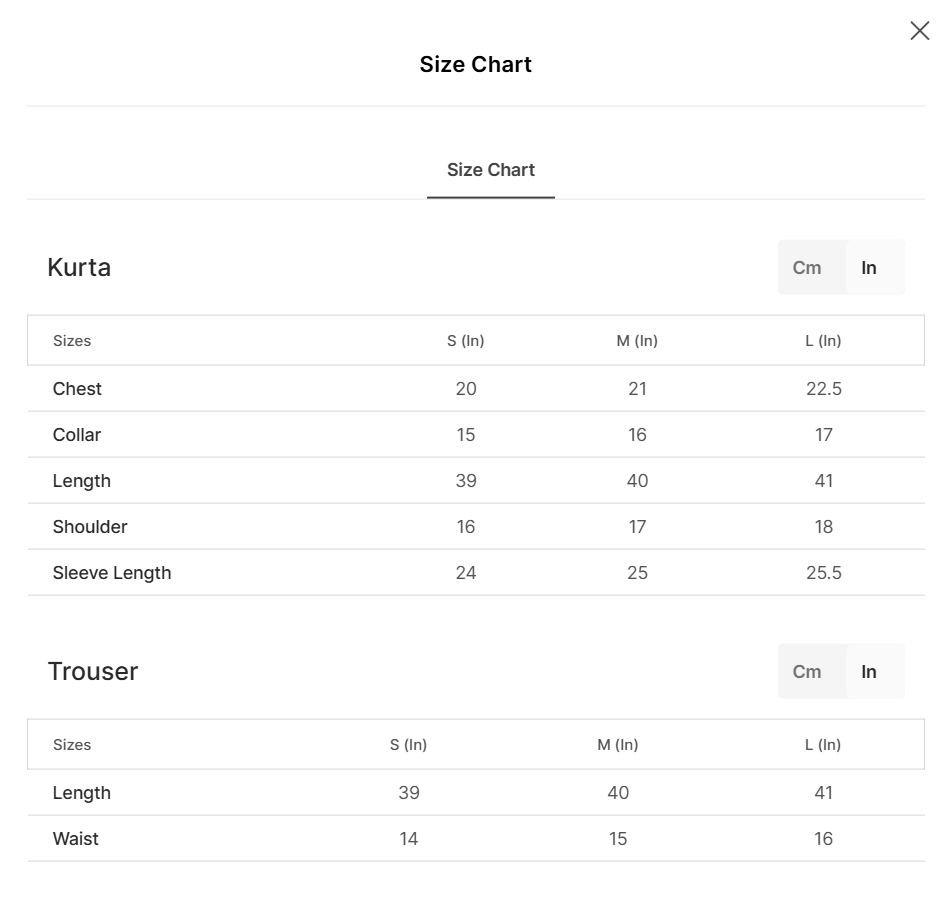Click the Kurta table's M (In) column header
The image size is (940, 917).
pyautogui.click(x=637, y=341)
